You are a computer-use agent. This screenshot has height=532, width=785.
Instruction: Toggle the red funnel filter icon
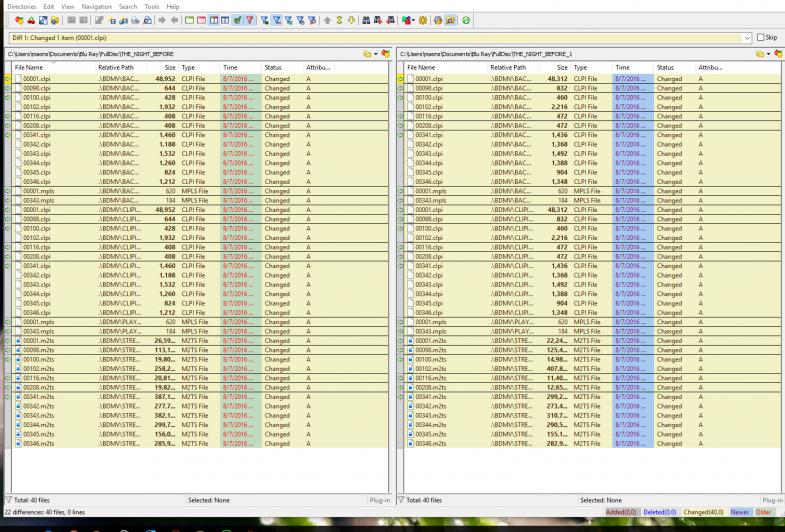click(x=249, y=21)
